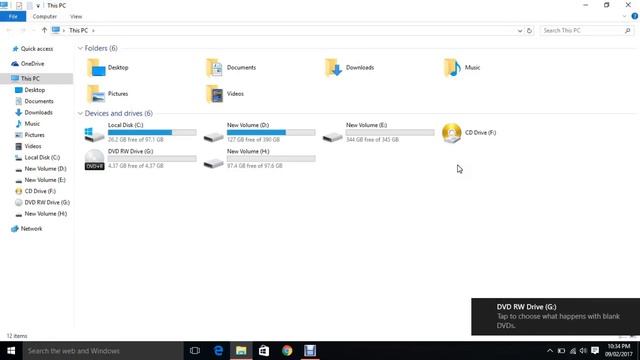
Task: Open the Computer ribbon tab
Action: click(x=44, y=17)
